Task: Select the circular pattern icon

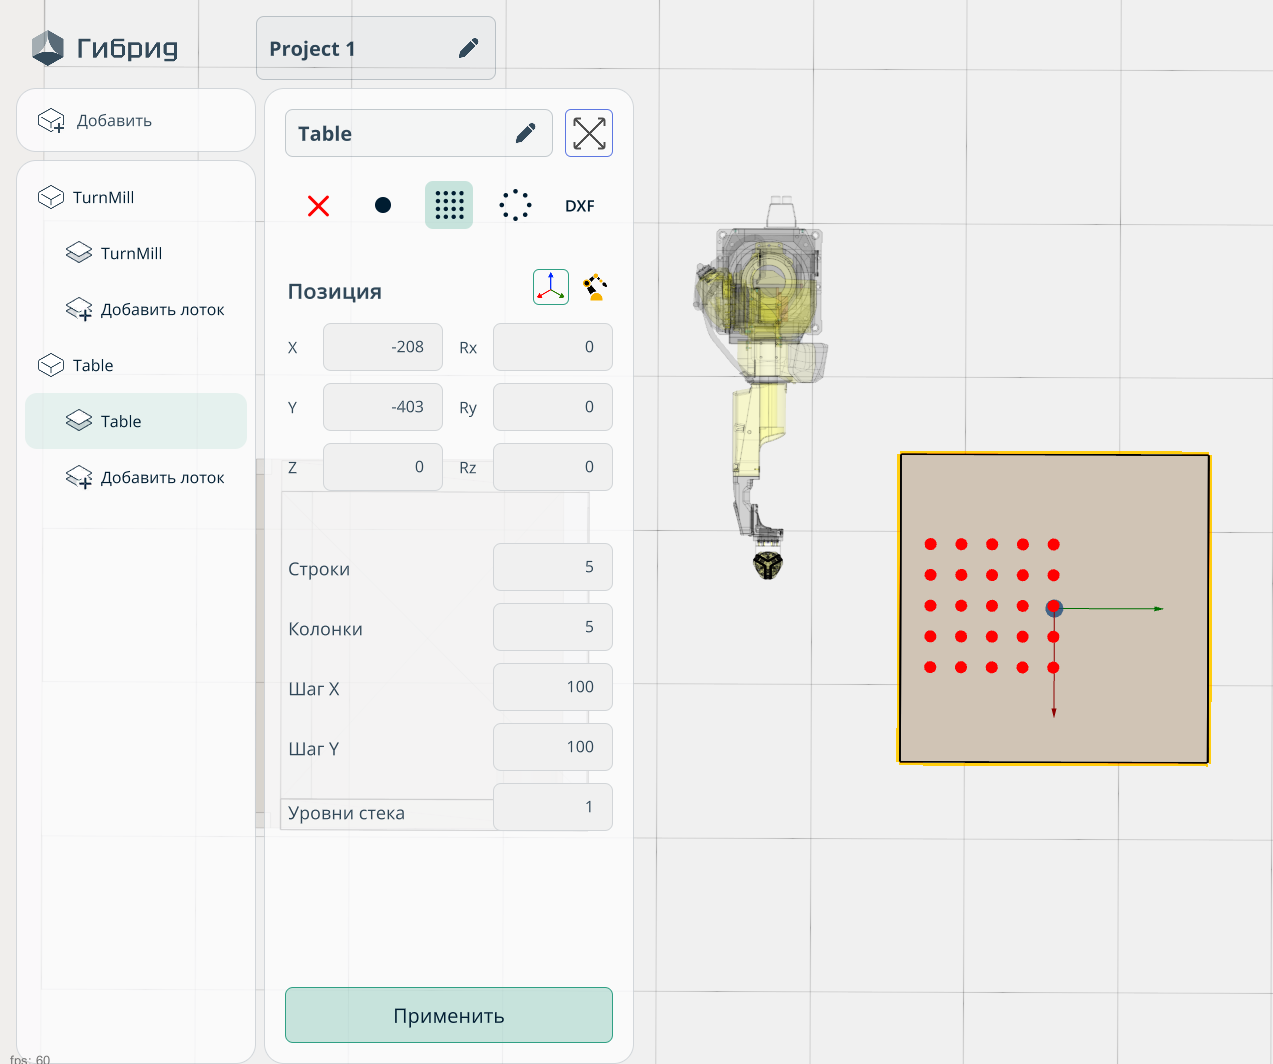Action: point(515,206)
